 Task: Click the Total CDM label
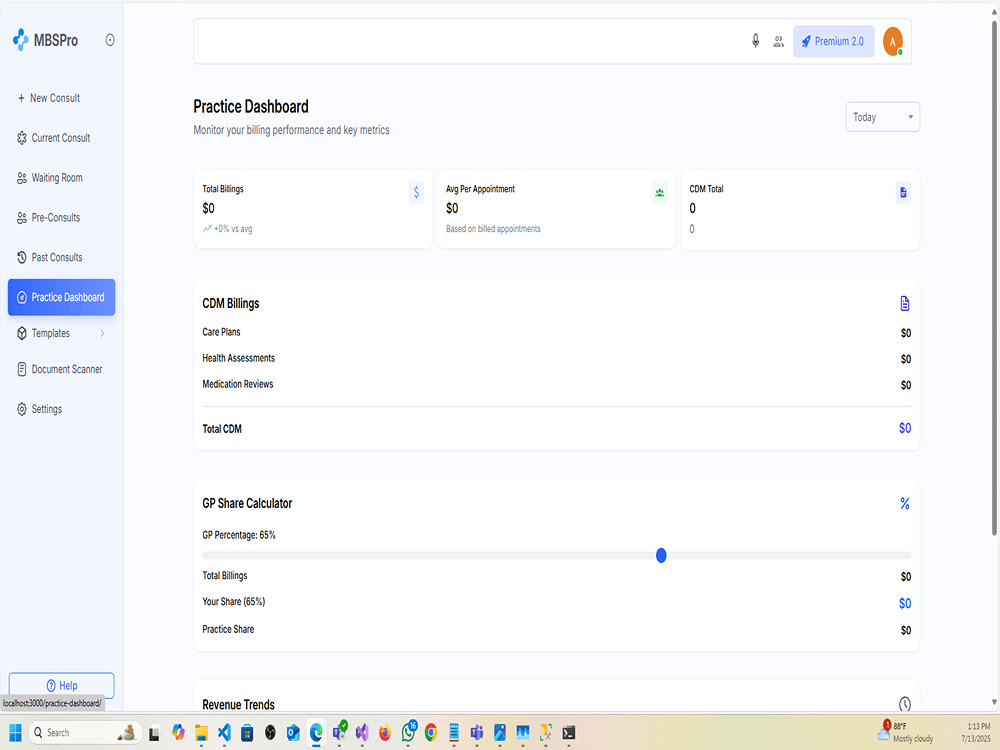[222, 429]
